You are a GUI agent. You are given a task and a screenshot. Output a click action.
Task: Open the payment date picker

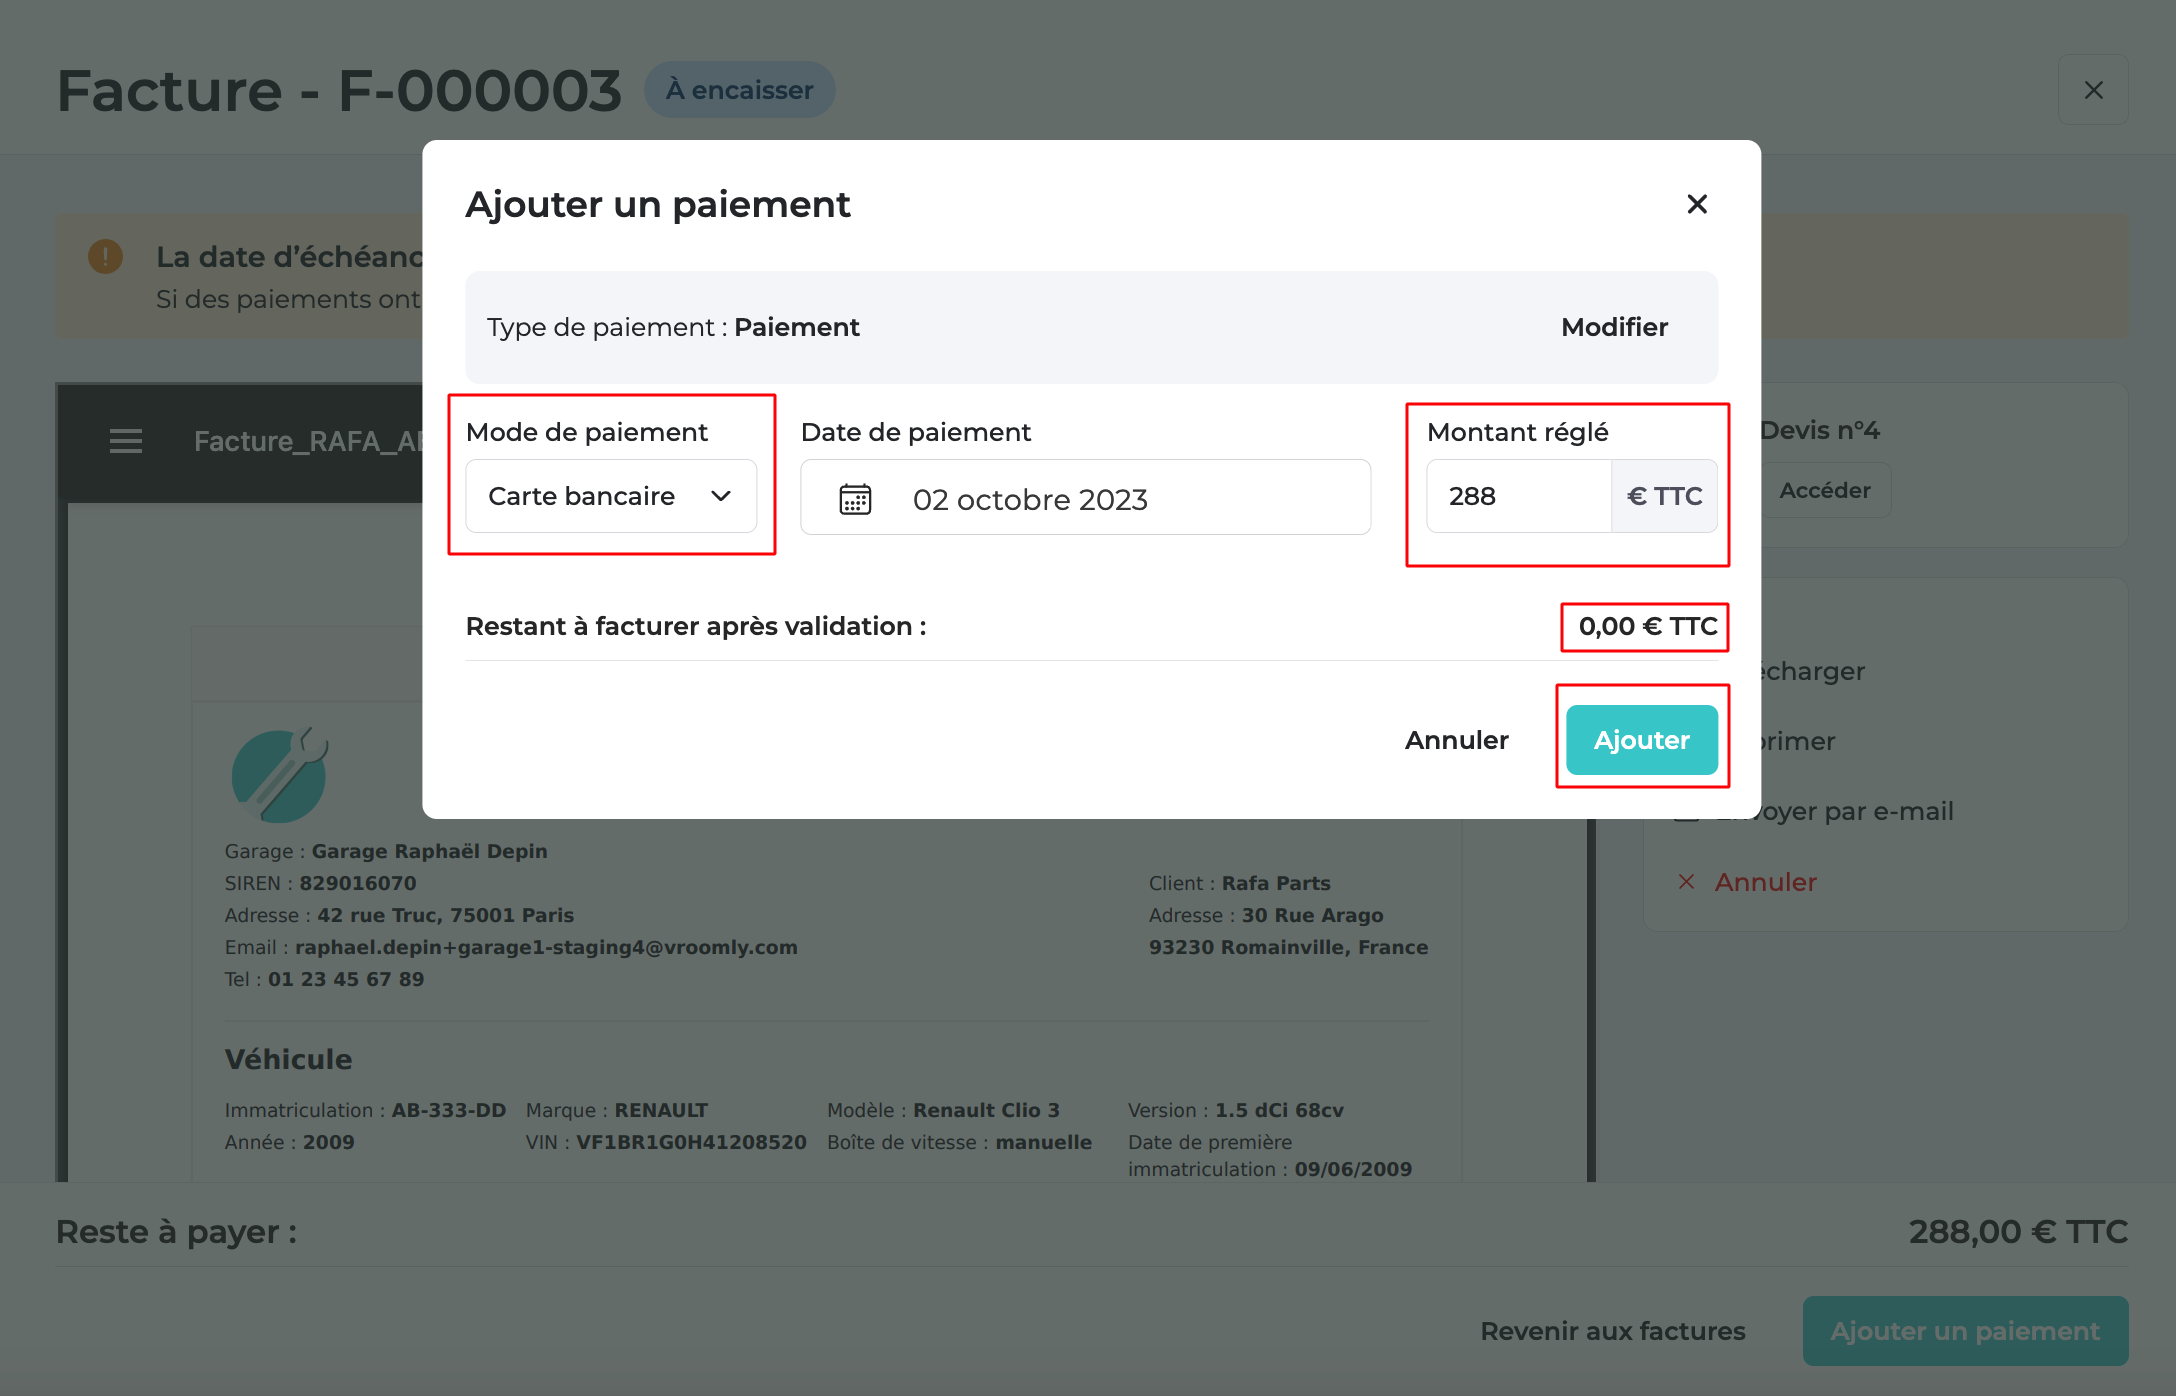click(1085, 497)
